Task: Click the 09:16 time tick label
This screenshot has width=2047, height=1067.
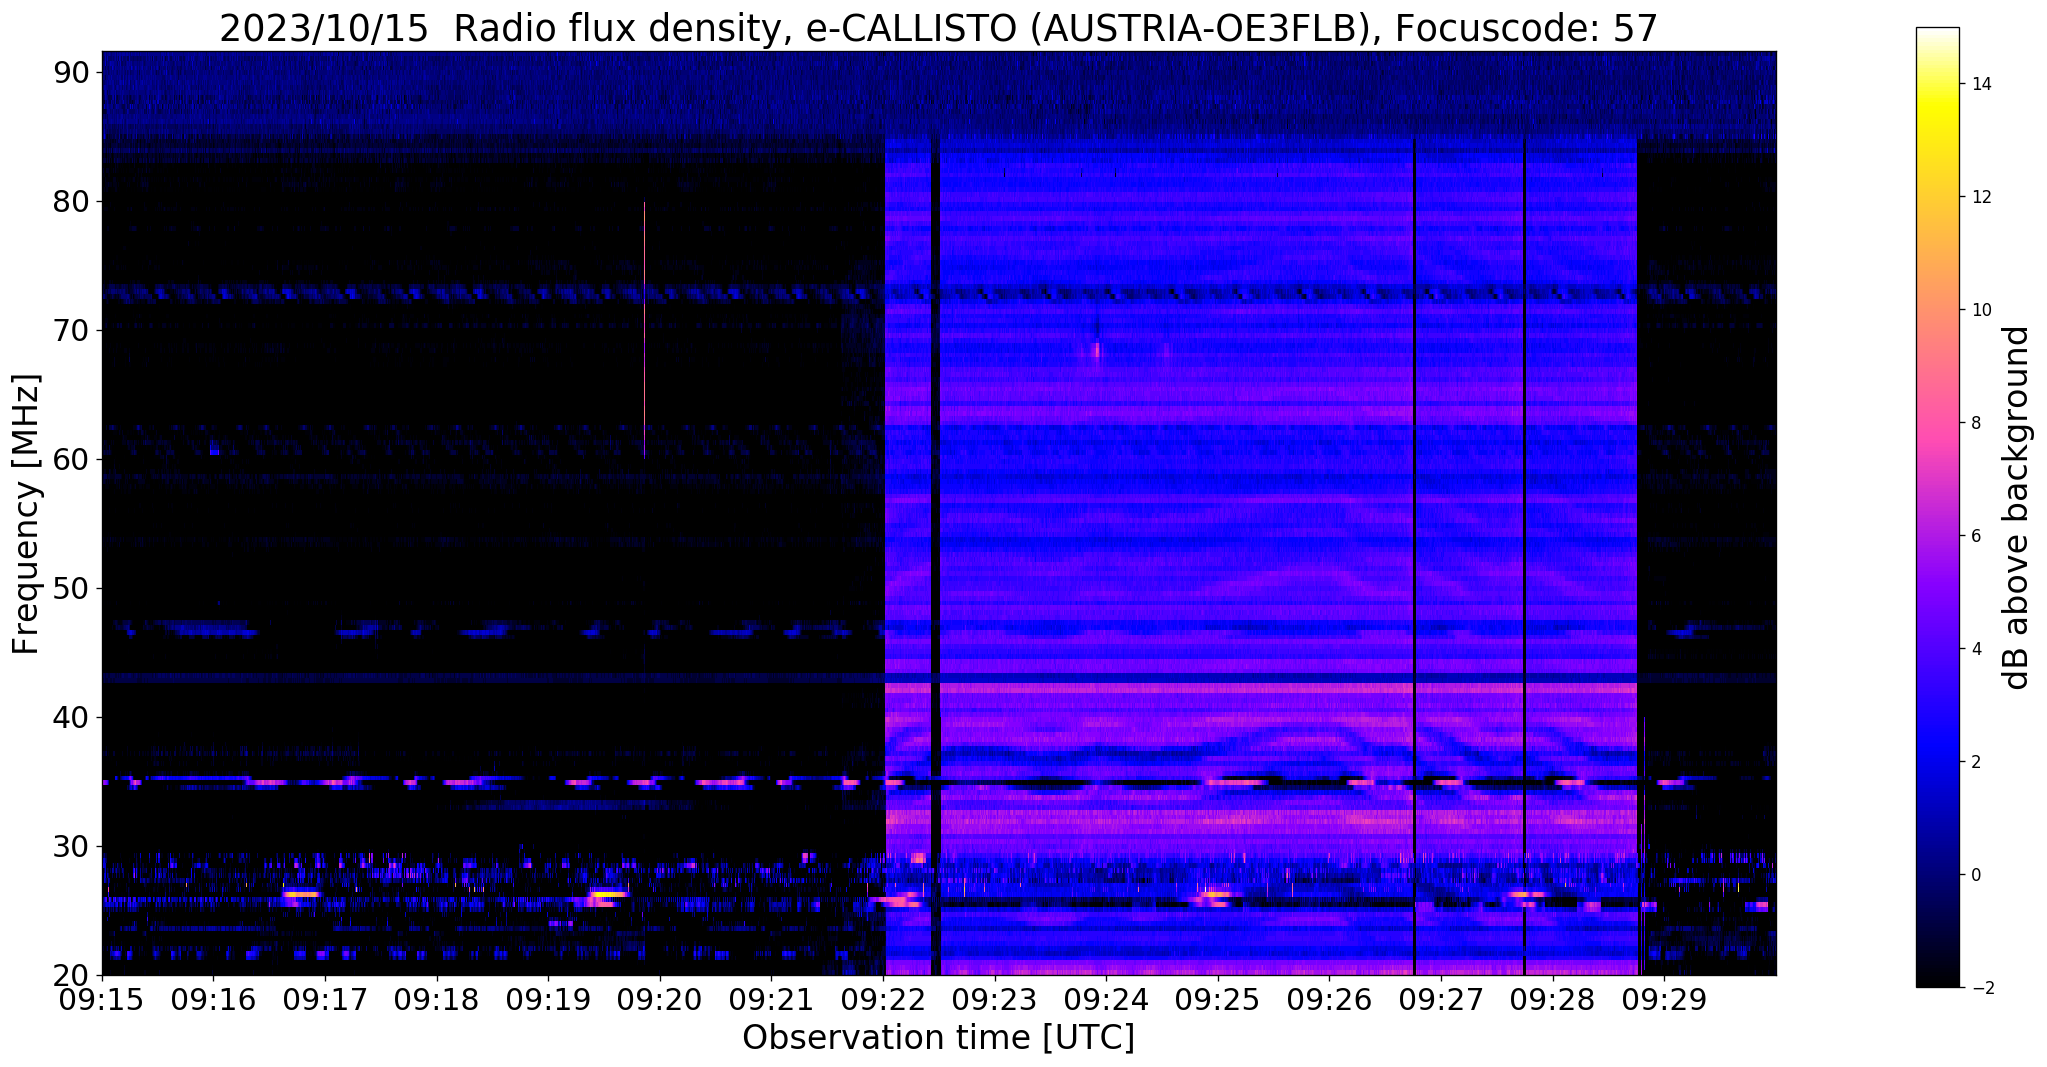Action: (213, 999)
